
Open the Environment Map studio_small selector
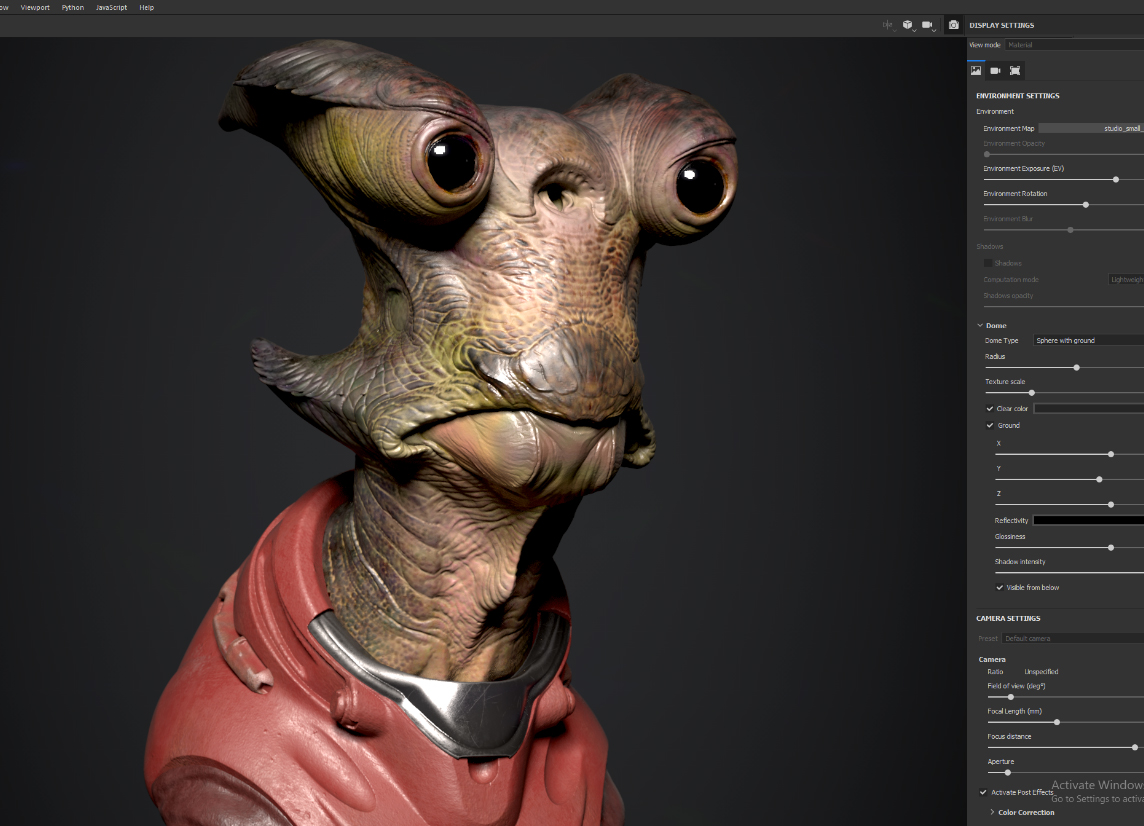click(x=1090, y=128)
